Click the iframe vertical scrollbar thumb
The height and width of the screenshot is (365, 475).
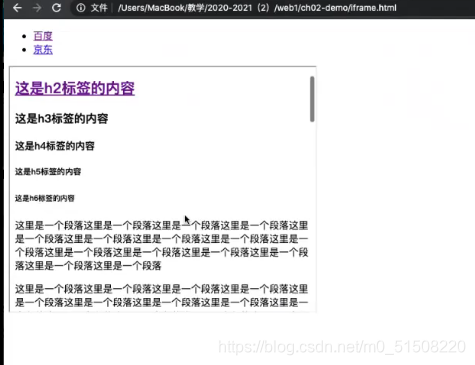click(312, 99)
